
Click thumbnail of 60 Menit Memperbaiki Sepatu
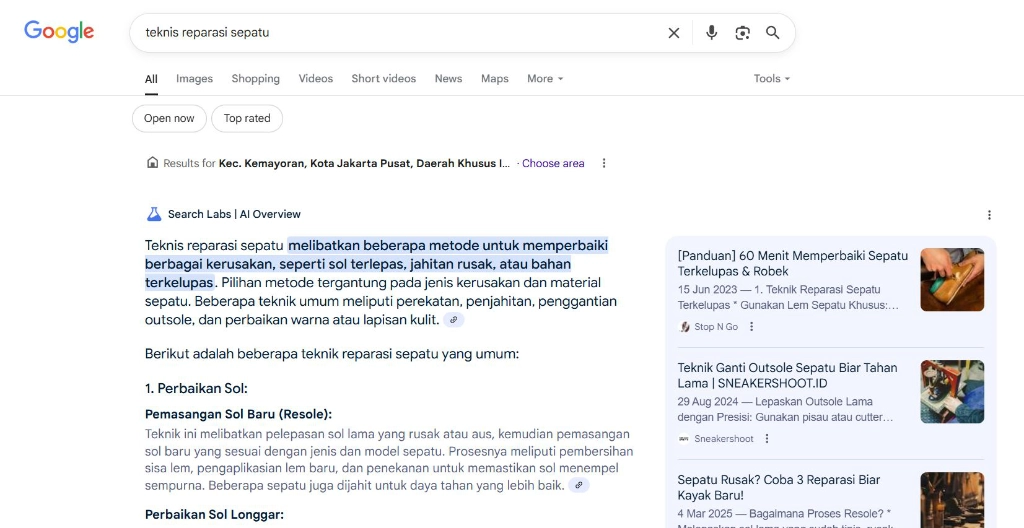(x=952, y=280)
